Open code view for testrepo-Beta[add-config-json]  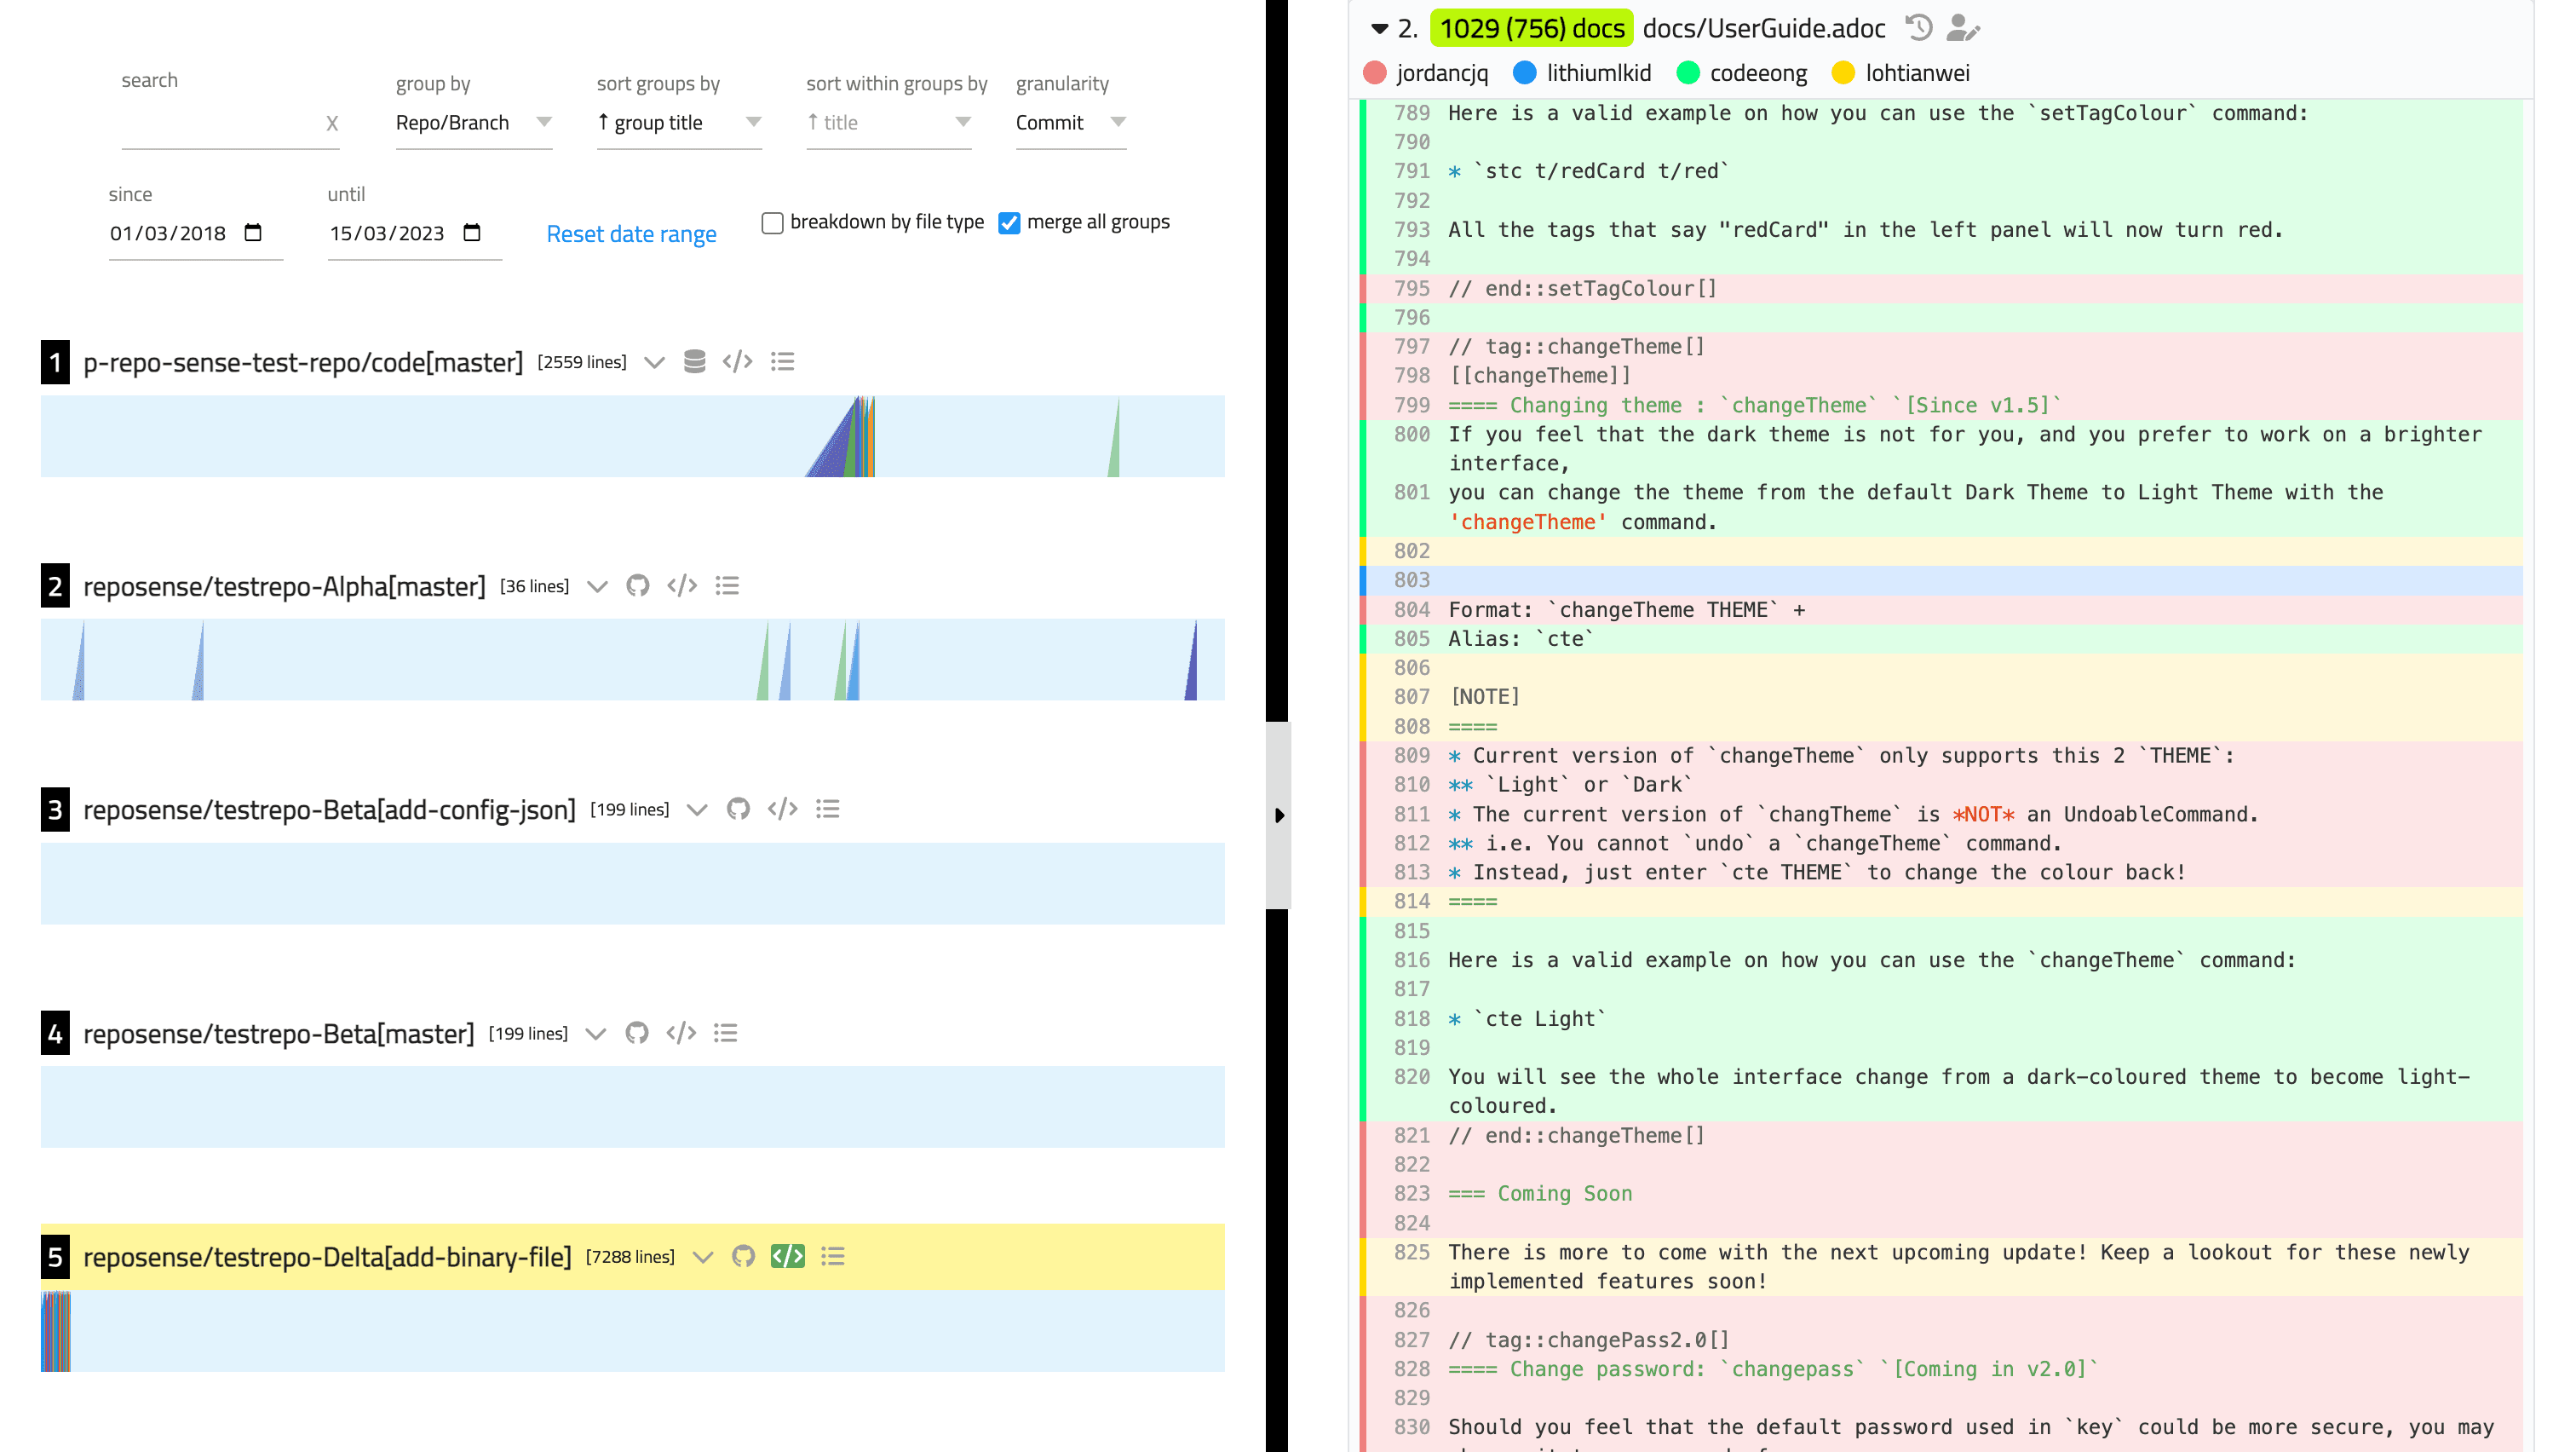tap(782, 808)
